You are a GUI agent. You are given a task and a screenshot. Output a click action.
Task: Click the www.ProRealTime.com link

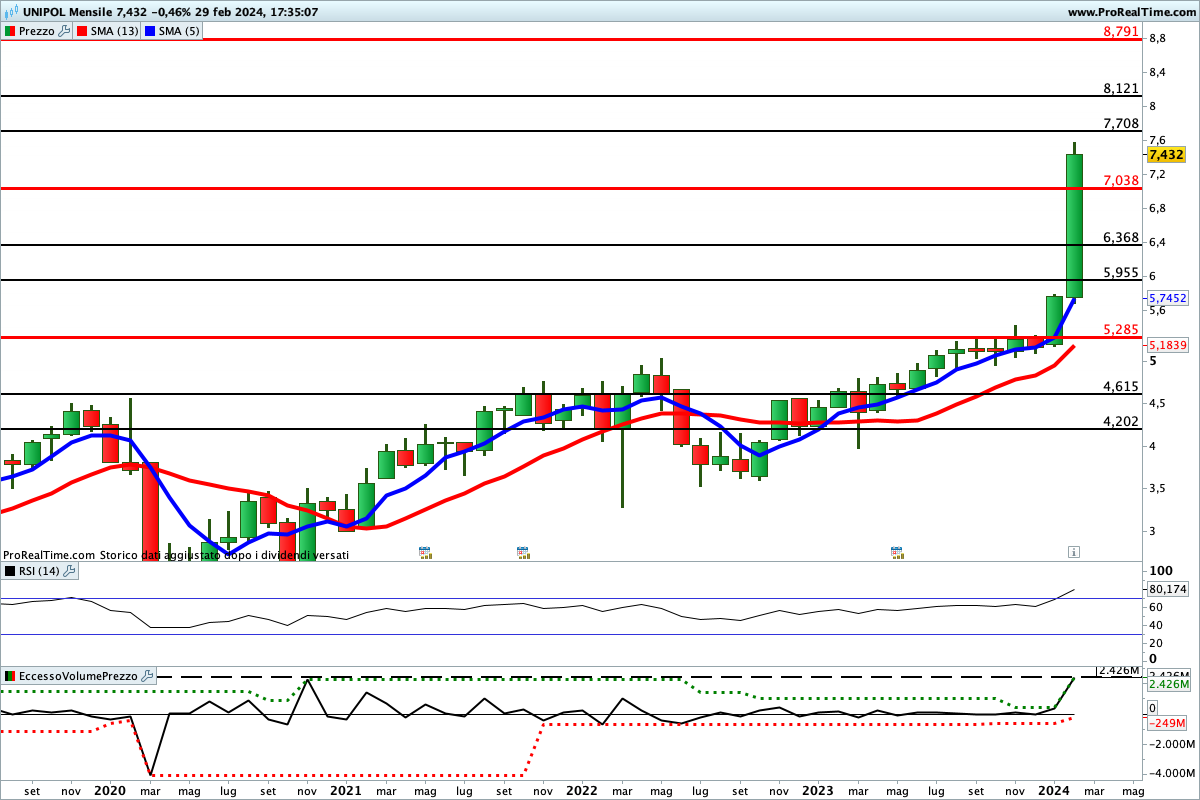point(1132,12)
